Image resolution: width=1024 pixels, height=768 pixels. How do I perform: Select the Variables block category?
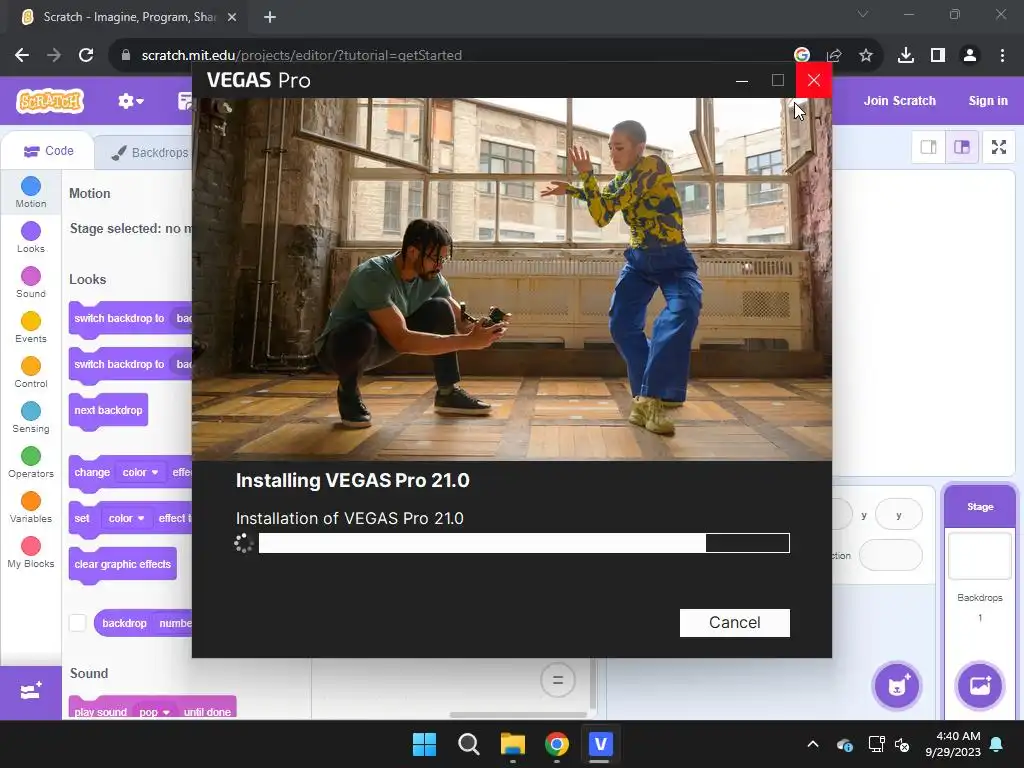click(x=31, y=507)
